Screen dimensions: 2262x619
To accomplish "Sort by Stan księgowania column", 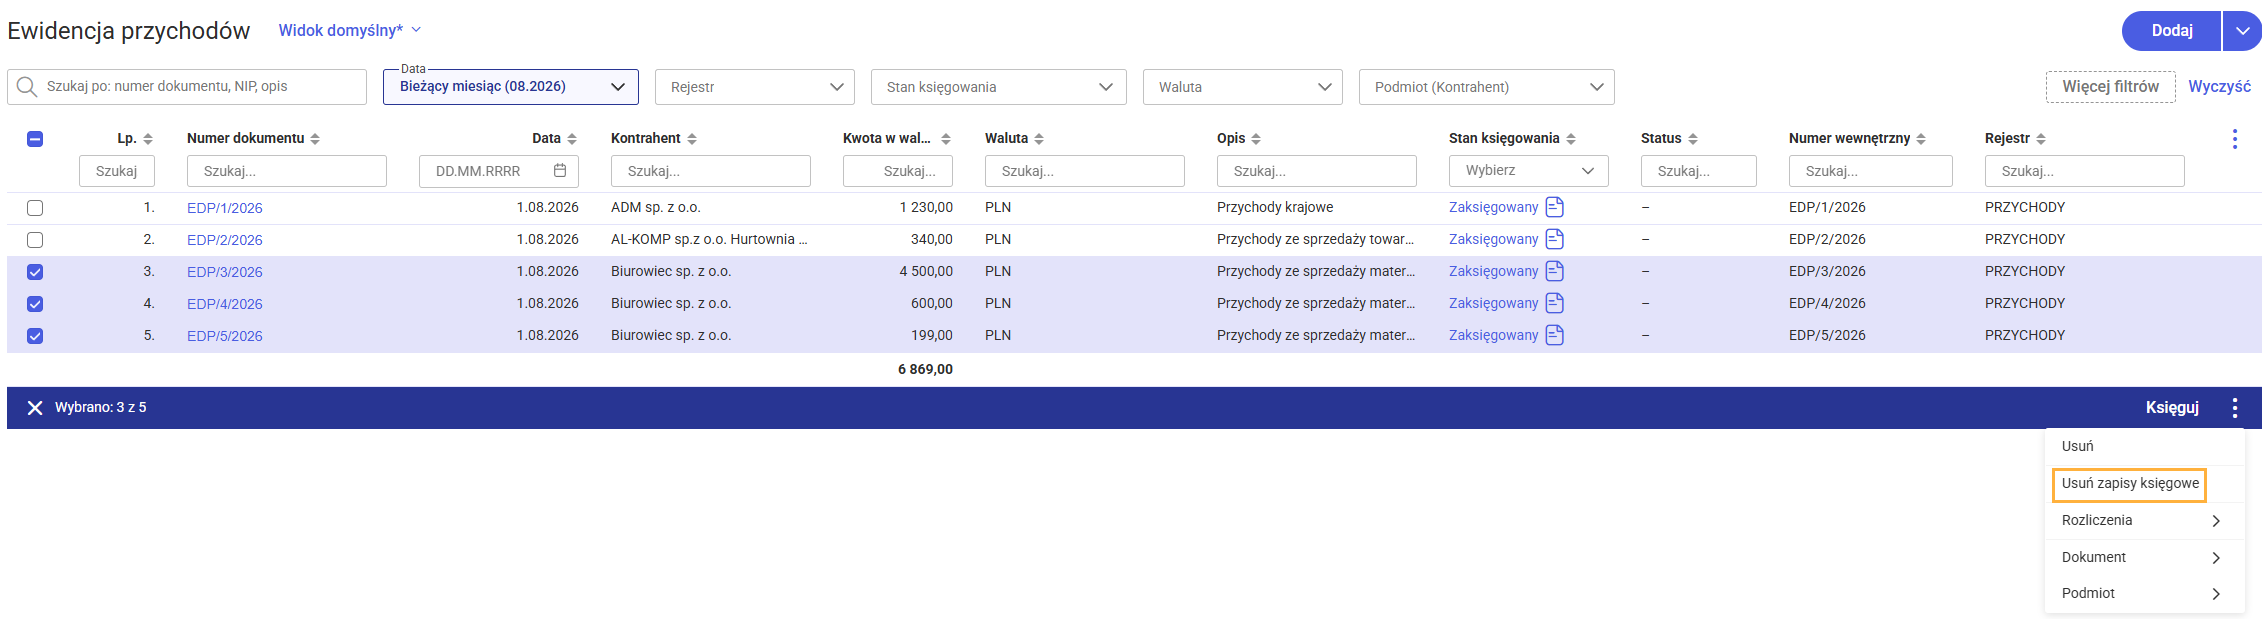I will coord(1571,139).
